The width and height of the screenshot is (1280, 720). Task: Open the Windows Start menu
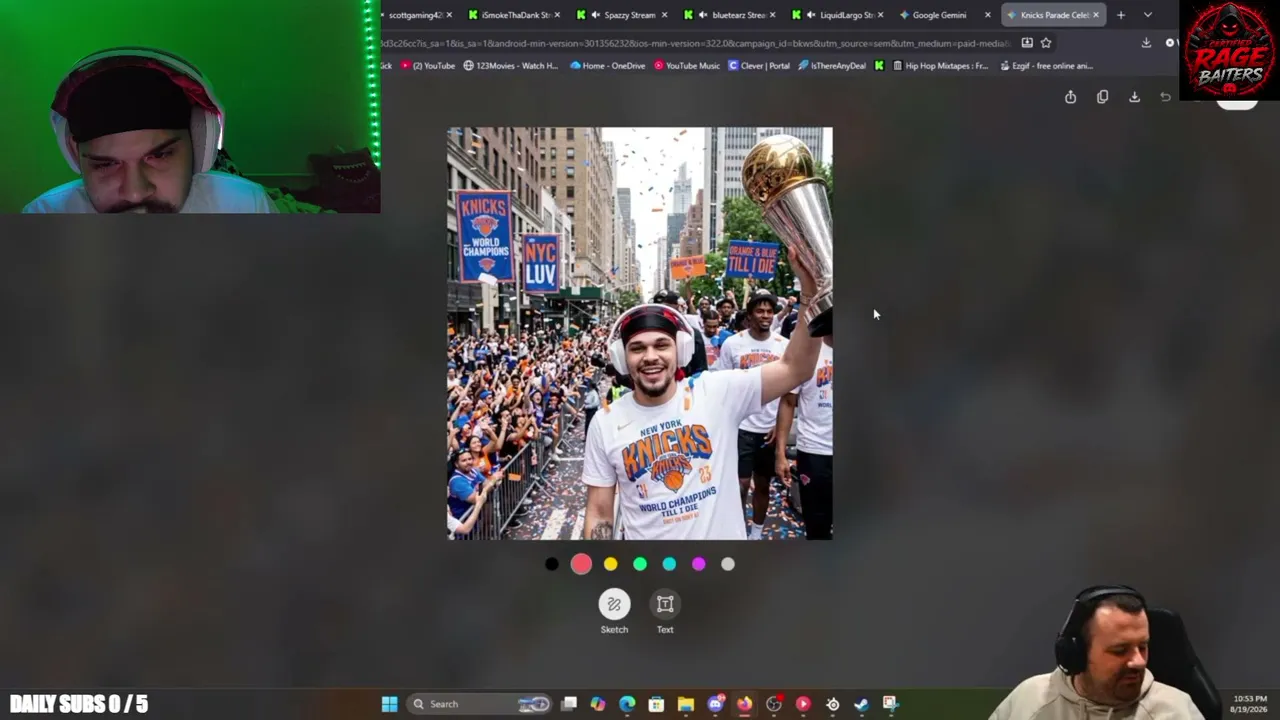point(389,704)
